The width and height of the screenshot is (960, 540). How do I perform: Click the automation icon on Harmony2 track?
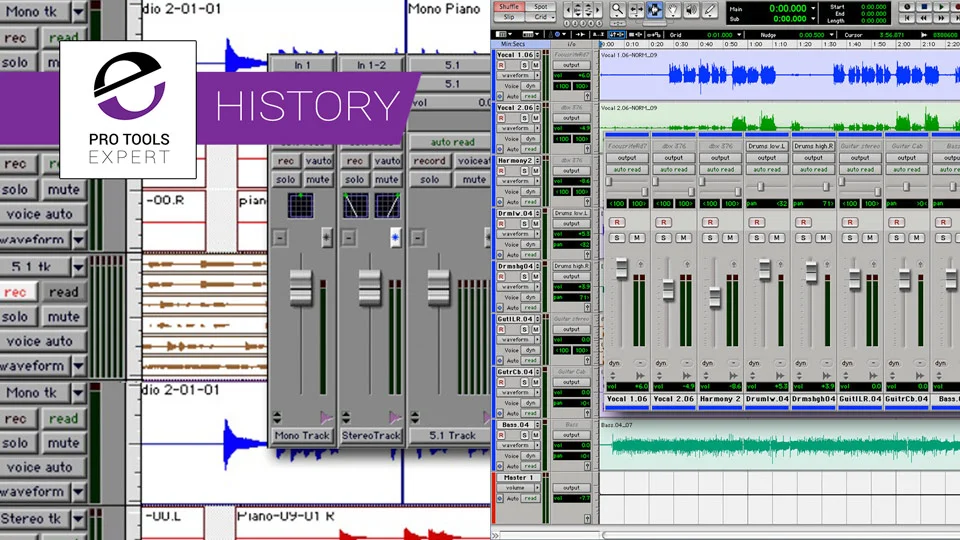click(500, 202)
